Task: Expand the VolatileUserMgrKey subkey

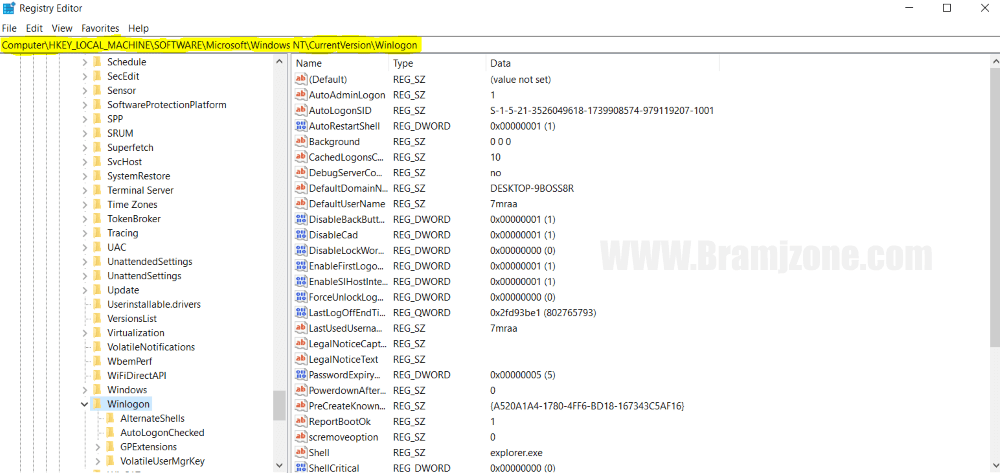Action: pyautogui.click(x=98, y=461)
